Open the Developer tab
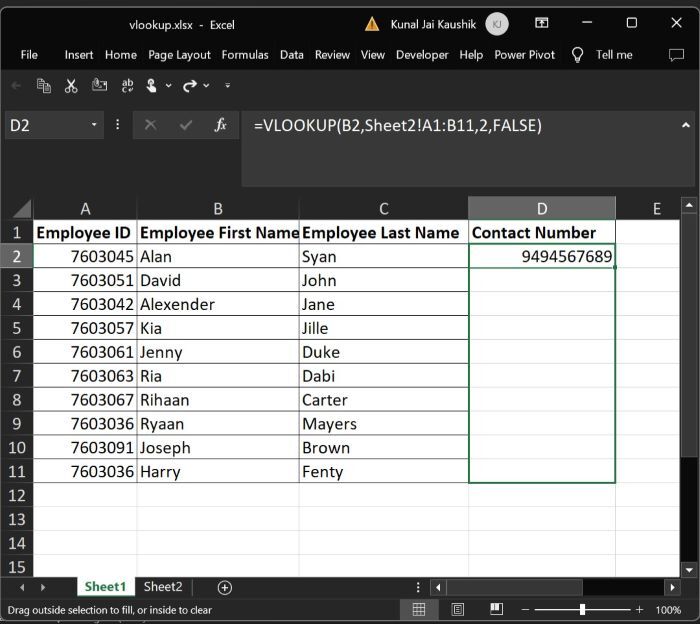Screen dimensions: 700x624 [x=422, y=55]
